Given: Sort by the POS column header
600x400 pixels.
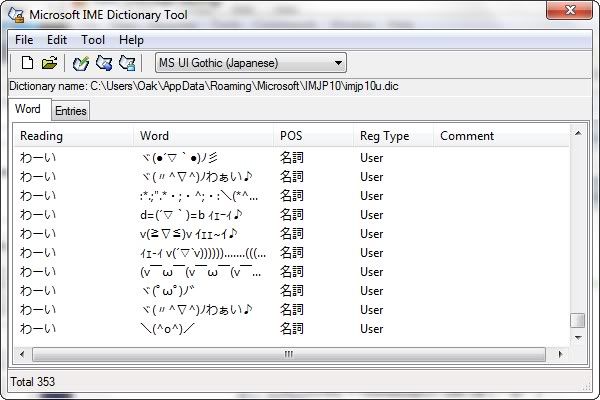Looking at the screenshot, I should (x=314, y=136).
